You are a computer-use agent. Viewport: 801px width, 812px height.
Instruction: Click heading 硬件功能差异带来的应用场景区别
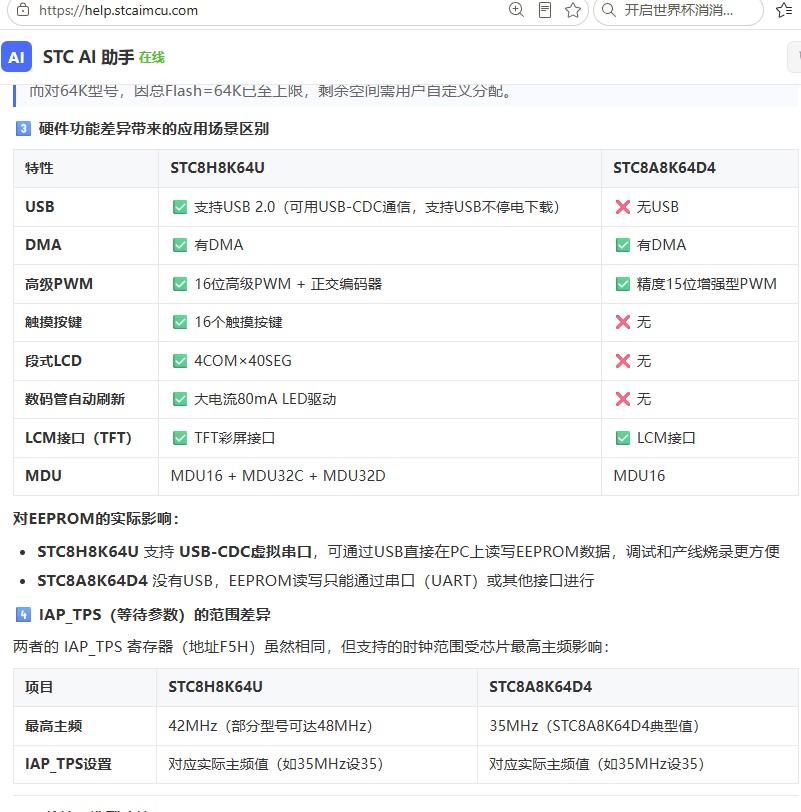pos(153,128)
